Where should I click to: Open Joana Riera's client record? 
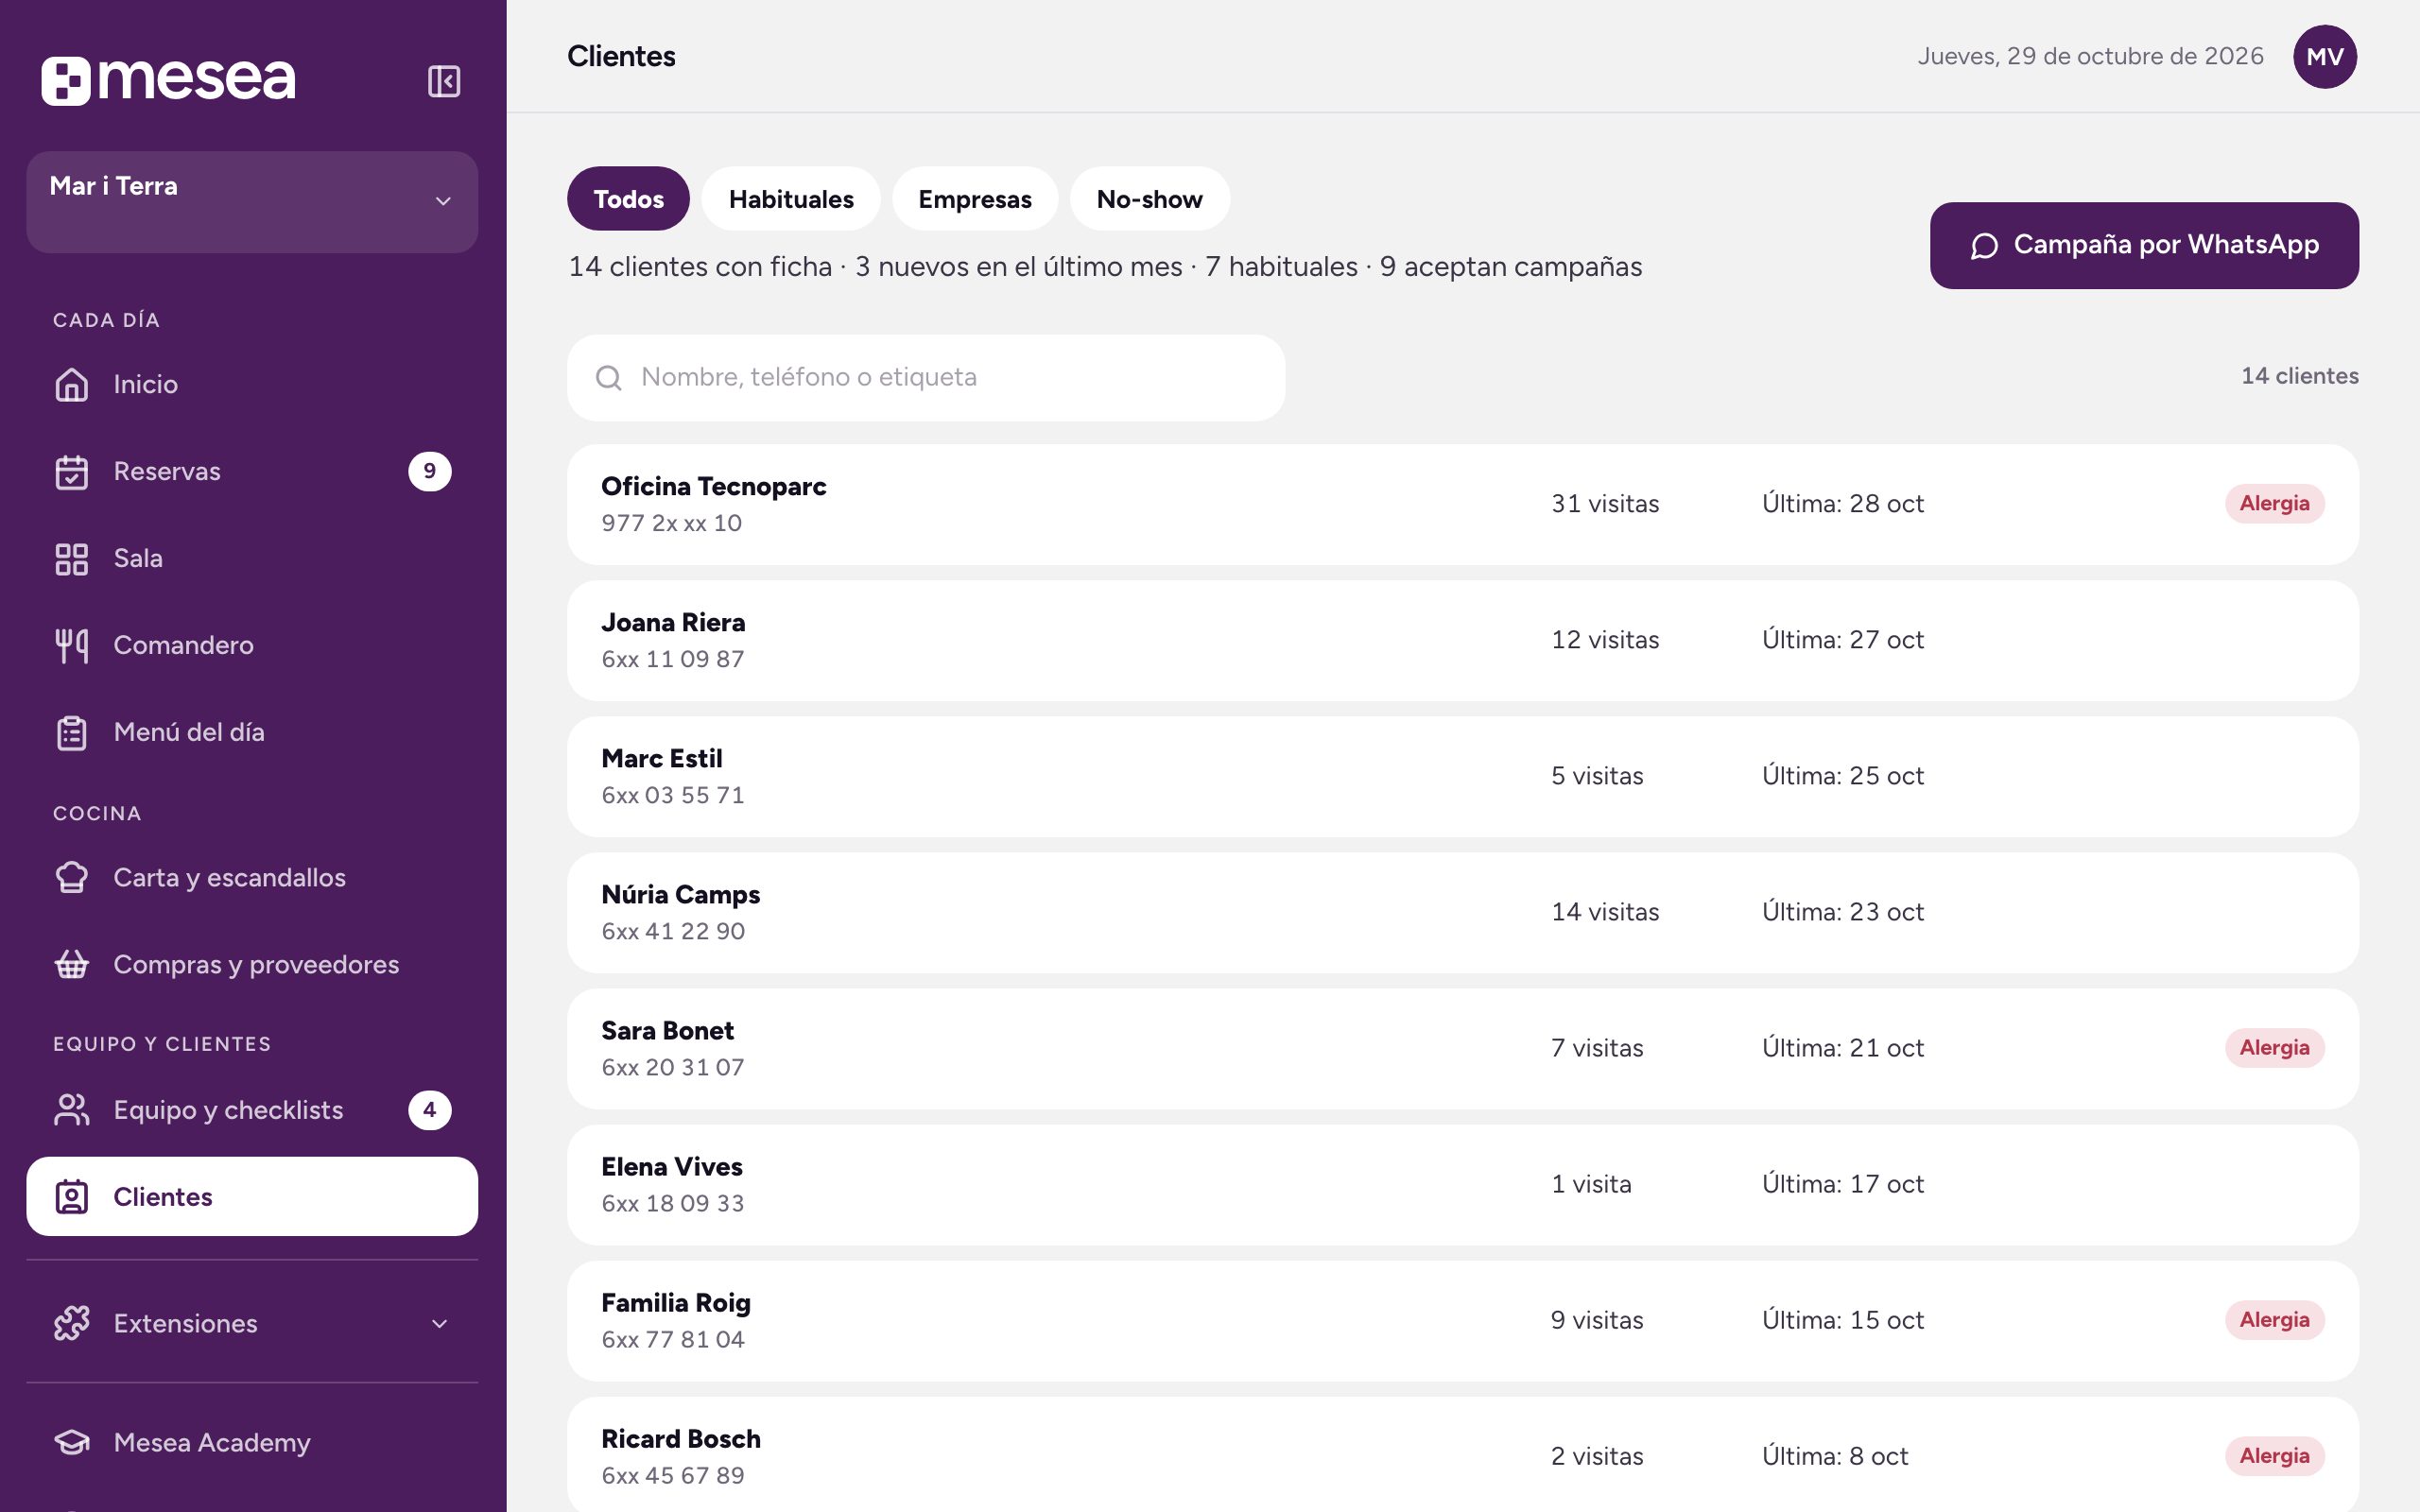click(x=1463, y=641)
